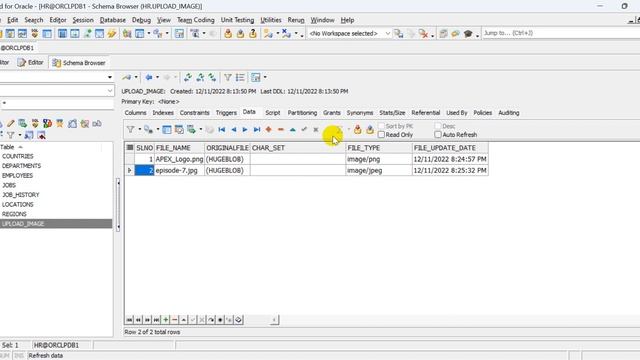Expand dropdown next to delete workspace icon

(432, 35)
